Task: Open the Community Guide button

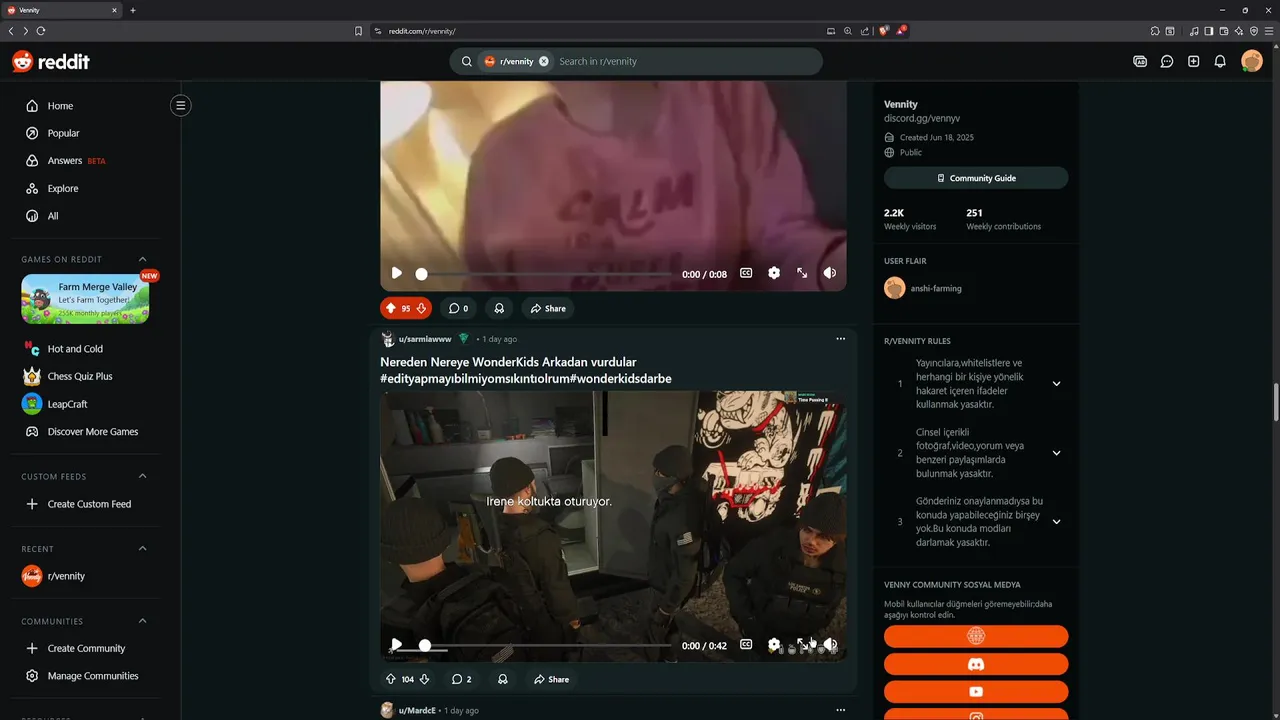Action: pyautogui.click(x=976, y=178)
